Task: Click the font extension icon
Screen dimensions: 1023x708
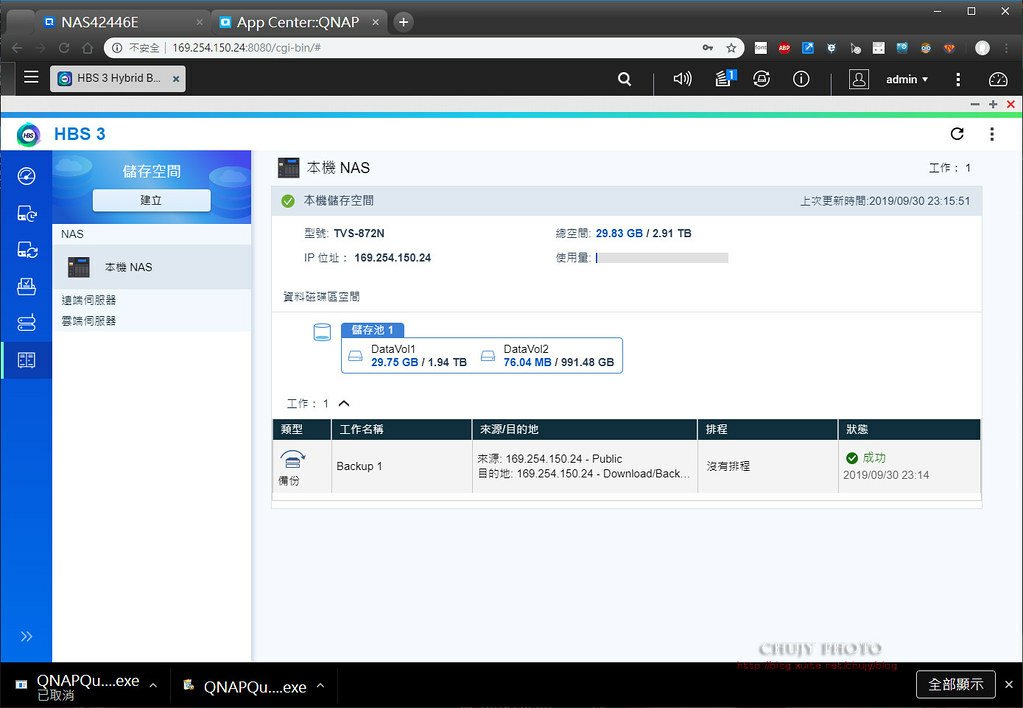Action: [x=761, y=48]
